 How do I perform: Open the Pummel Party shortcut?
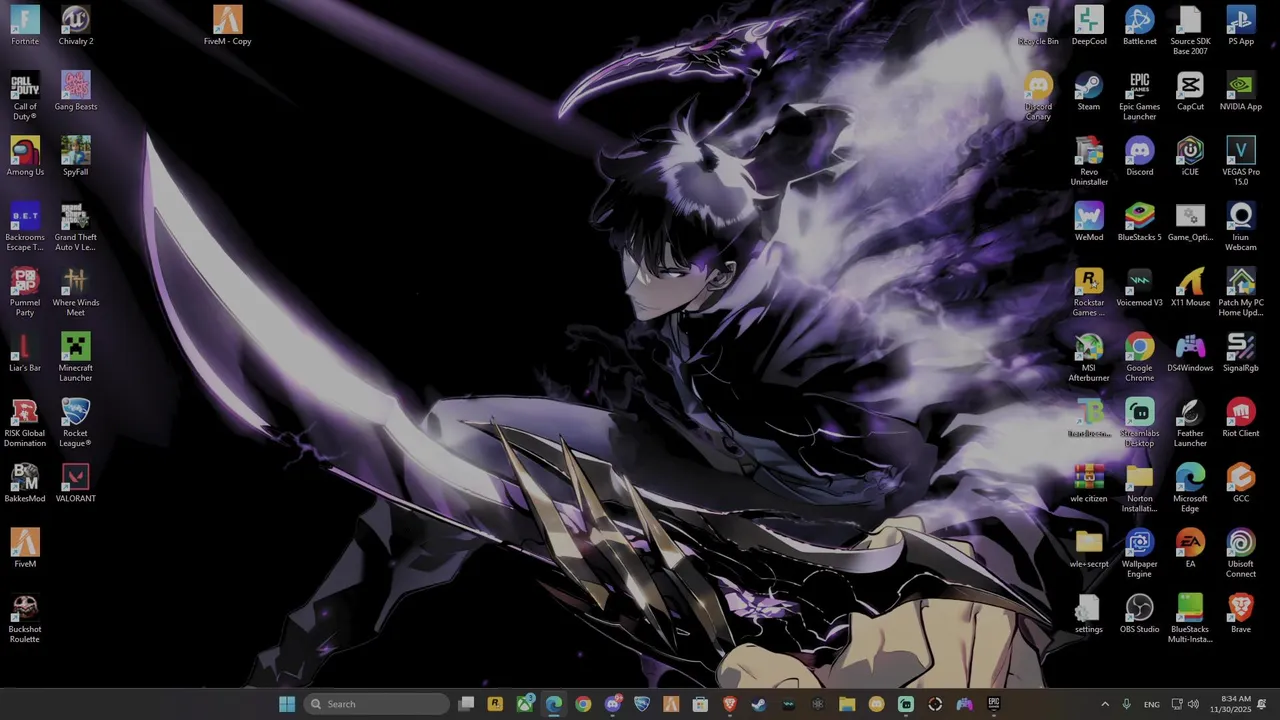(x=25, y=292)
